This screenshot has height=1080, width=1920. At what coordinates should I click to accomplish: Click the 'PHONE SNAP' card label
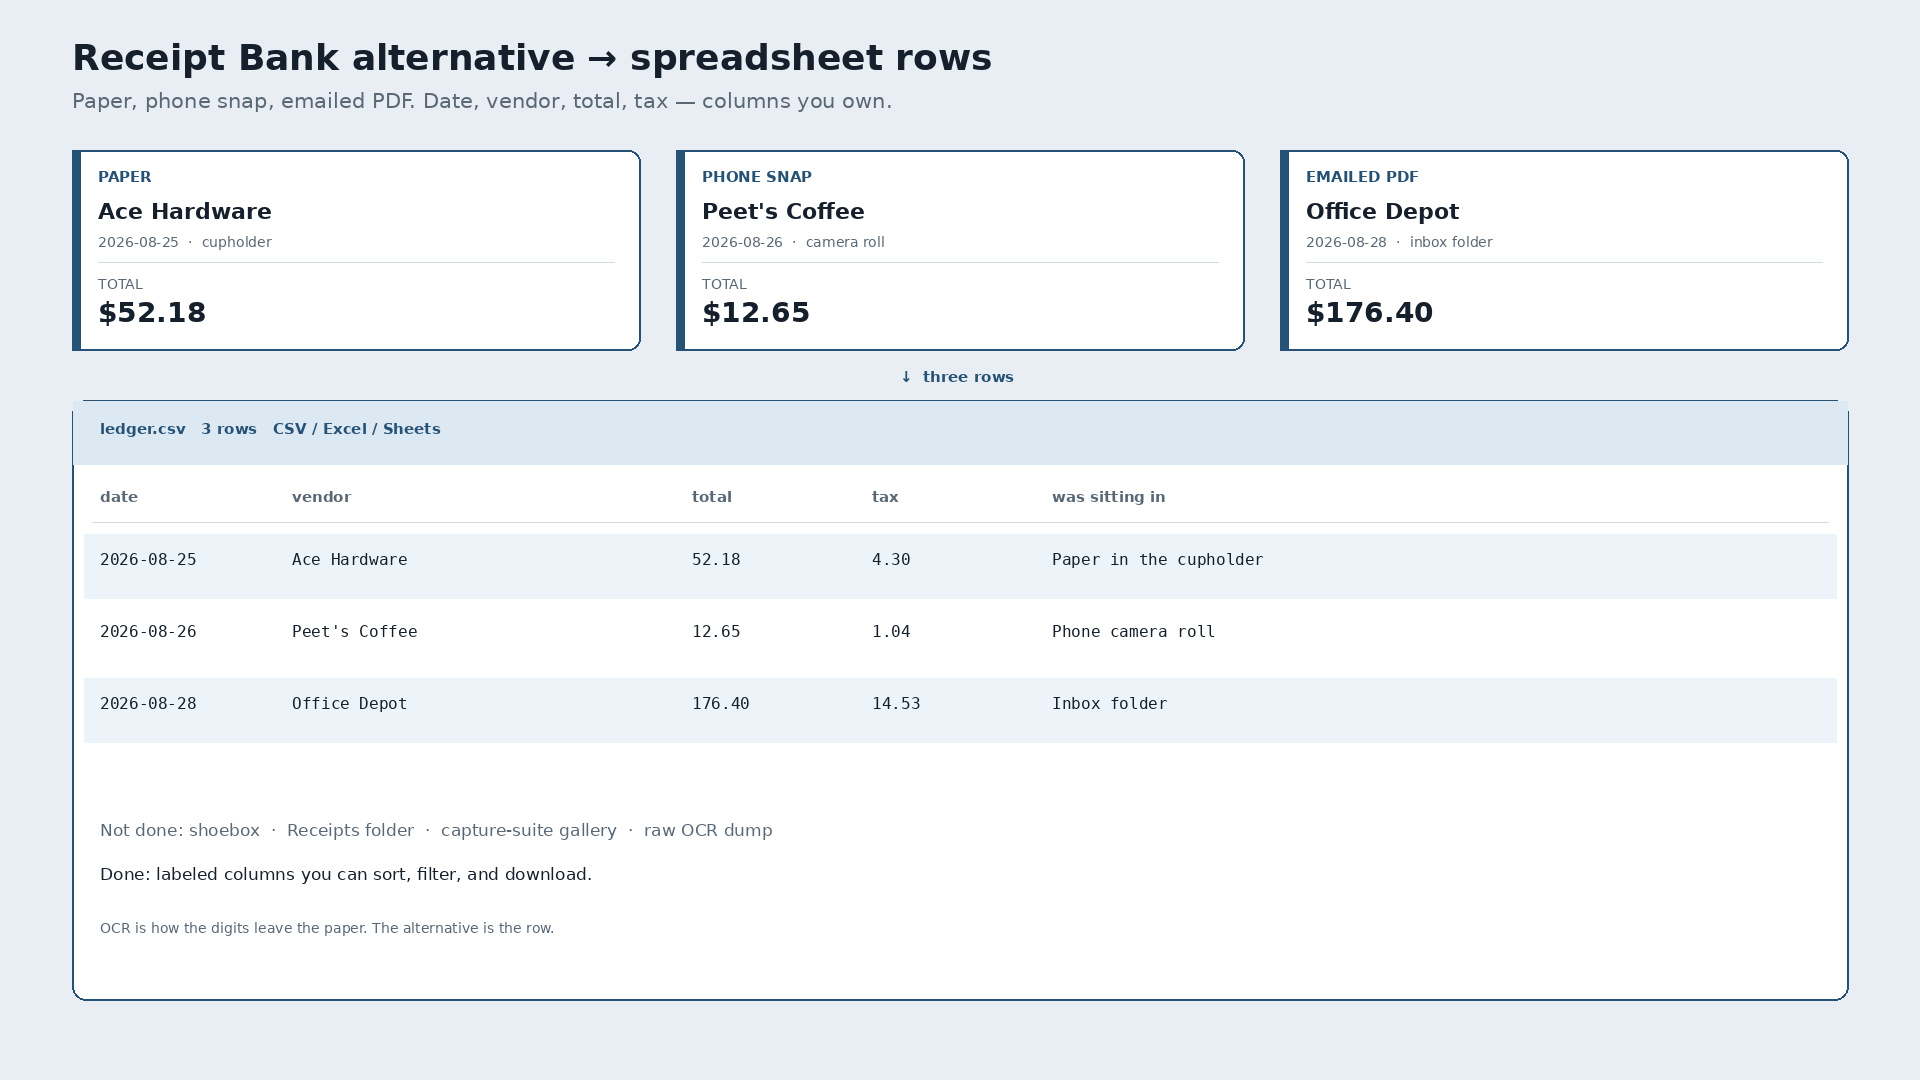757,177
